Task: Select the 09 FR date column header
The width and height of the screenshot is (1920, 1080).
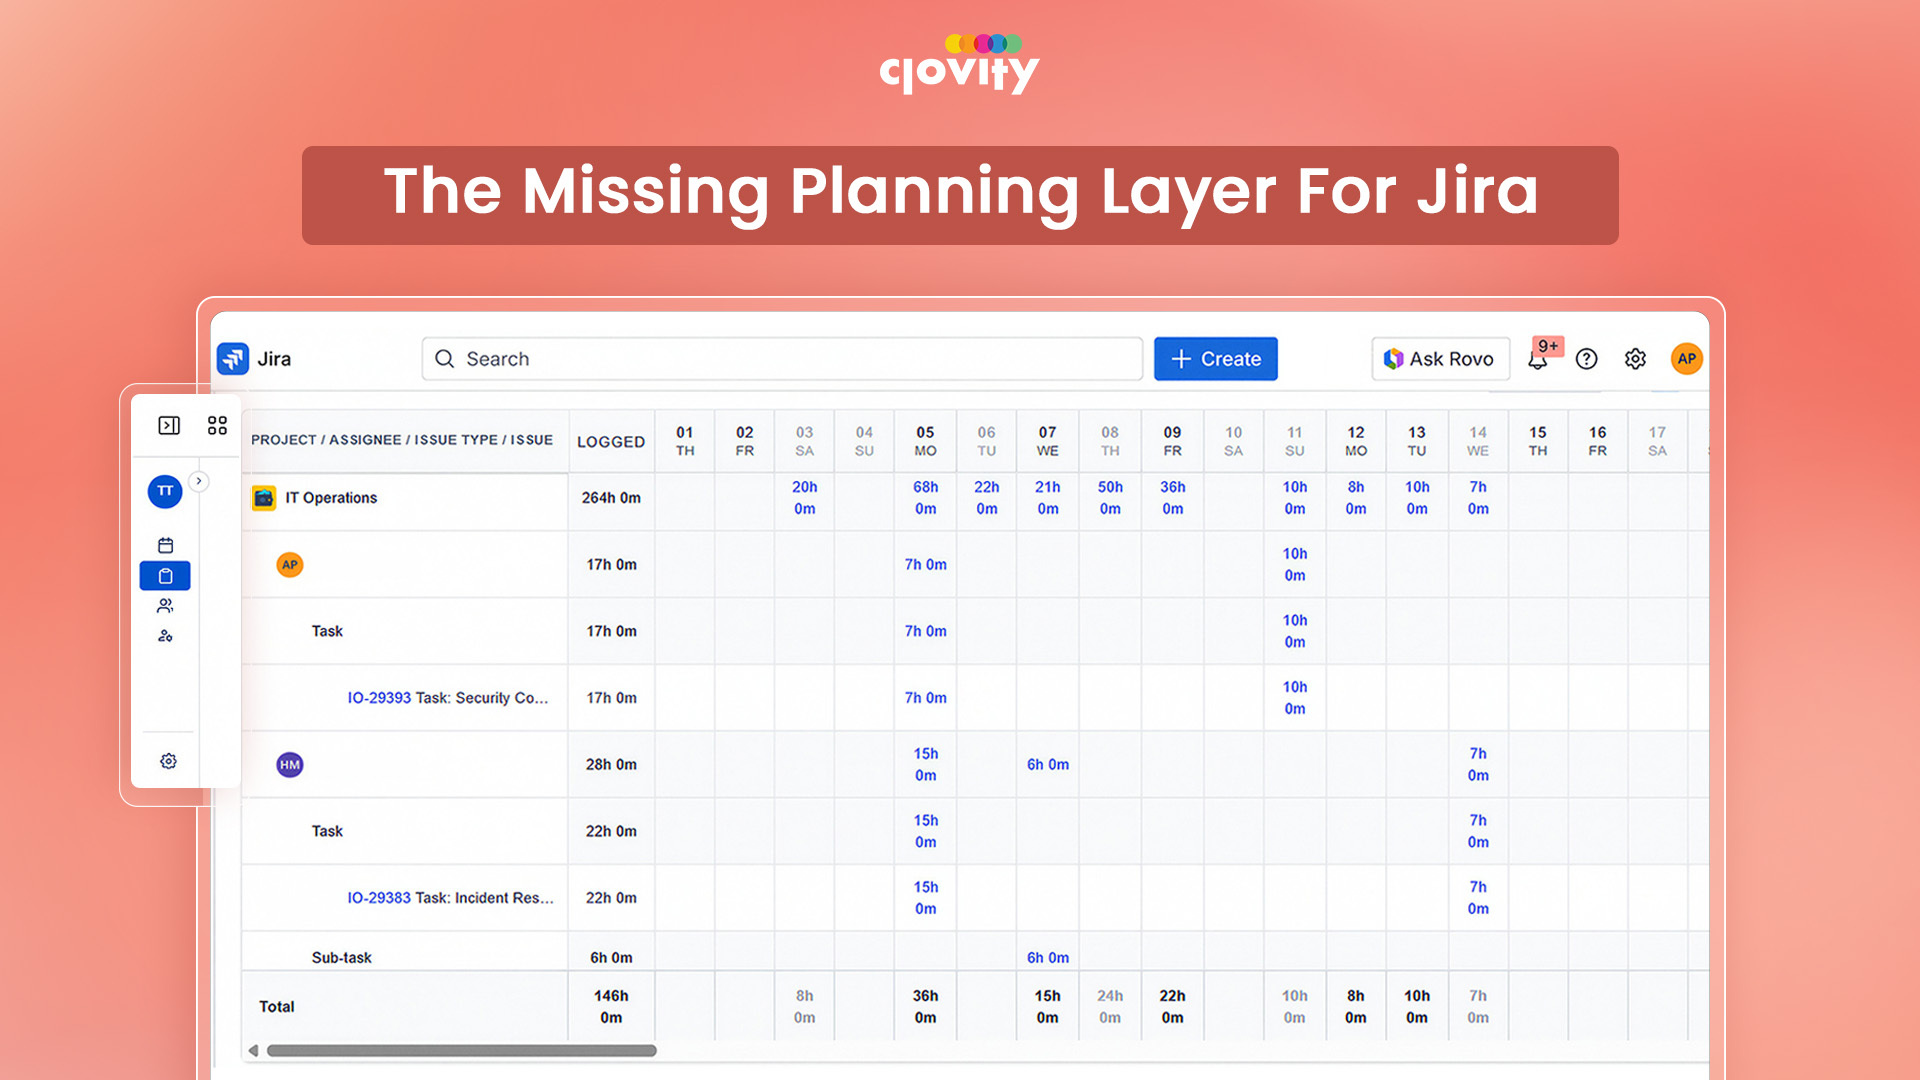Action: pos(1172,441)
